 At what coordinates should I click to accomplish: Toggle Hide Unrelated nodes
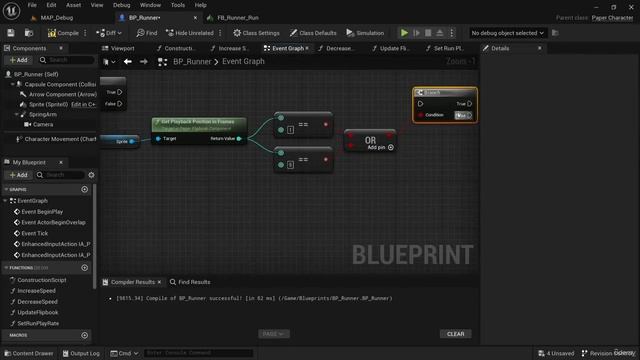[190, 33]
